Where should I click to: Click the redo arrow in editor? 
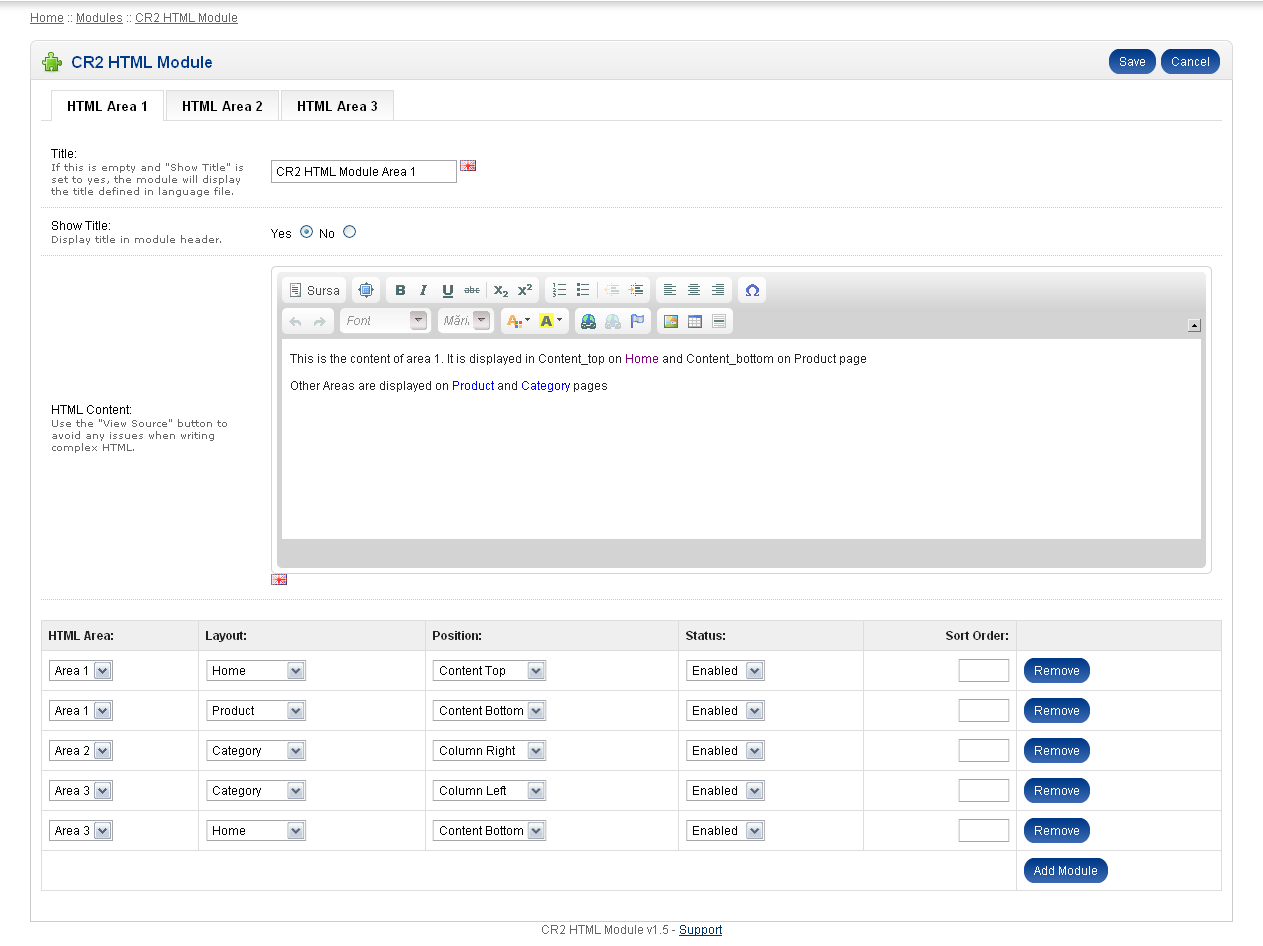pyautogui.click(x=320, y=321)
